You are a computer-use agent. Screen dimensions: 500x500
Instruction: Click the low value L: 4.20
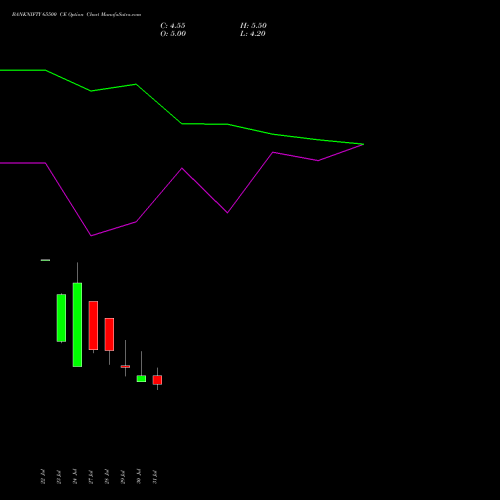coord(253,34)
